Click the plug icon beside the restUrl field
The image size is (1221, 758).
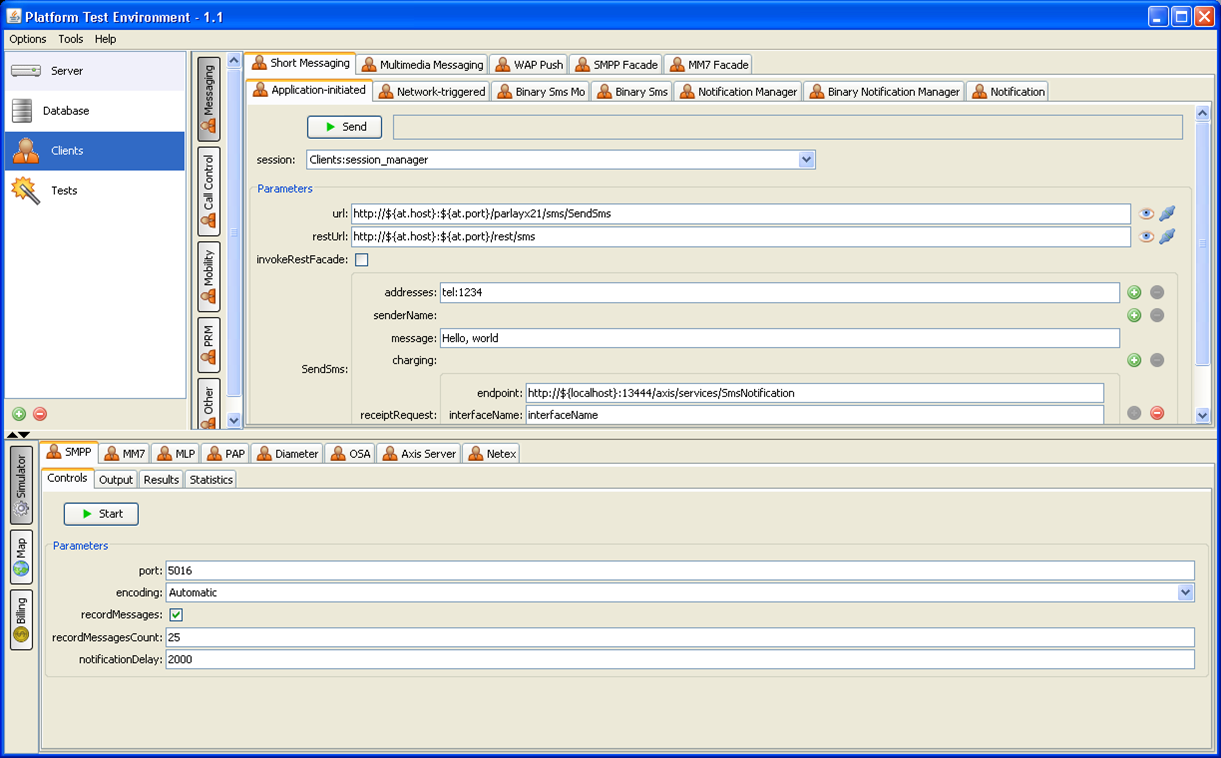pos(1167,237)
